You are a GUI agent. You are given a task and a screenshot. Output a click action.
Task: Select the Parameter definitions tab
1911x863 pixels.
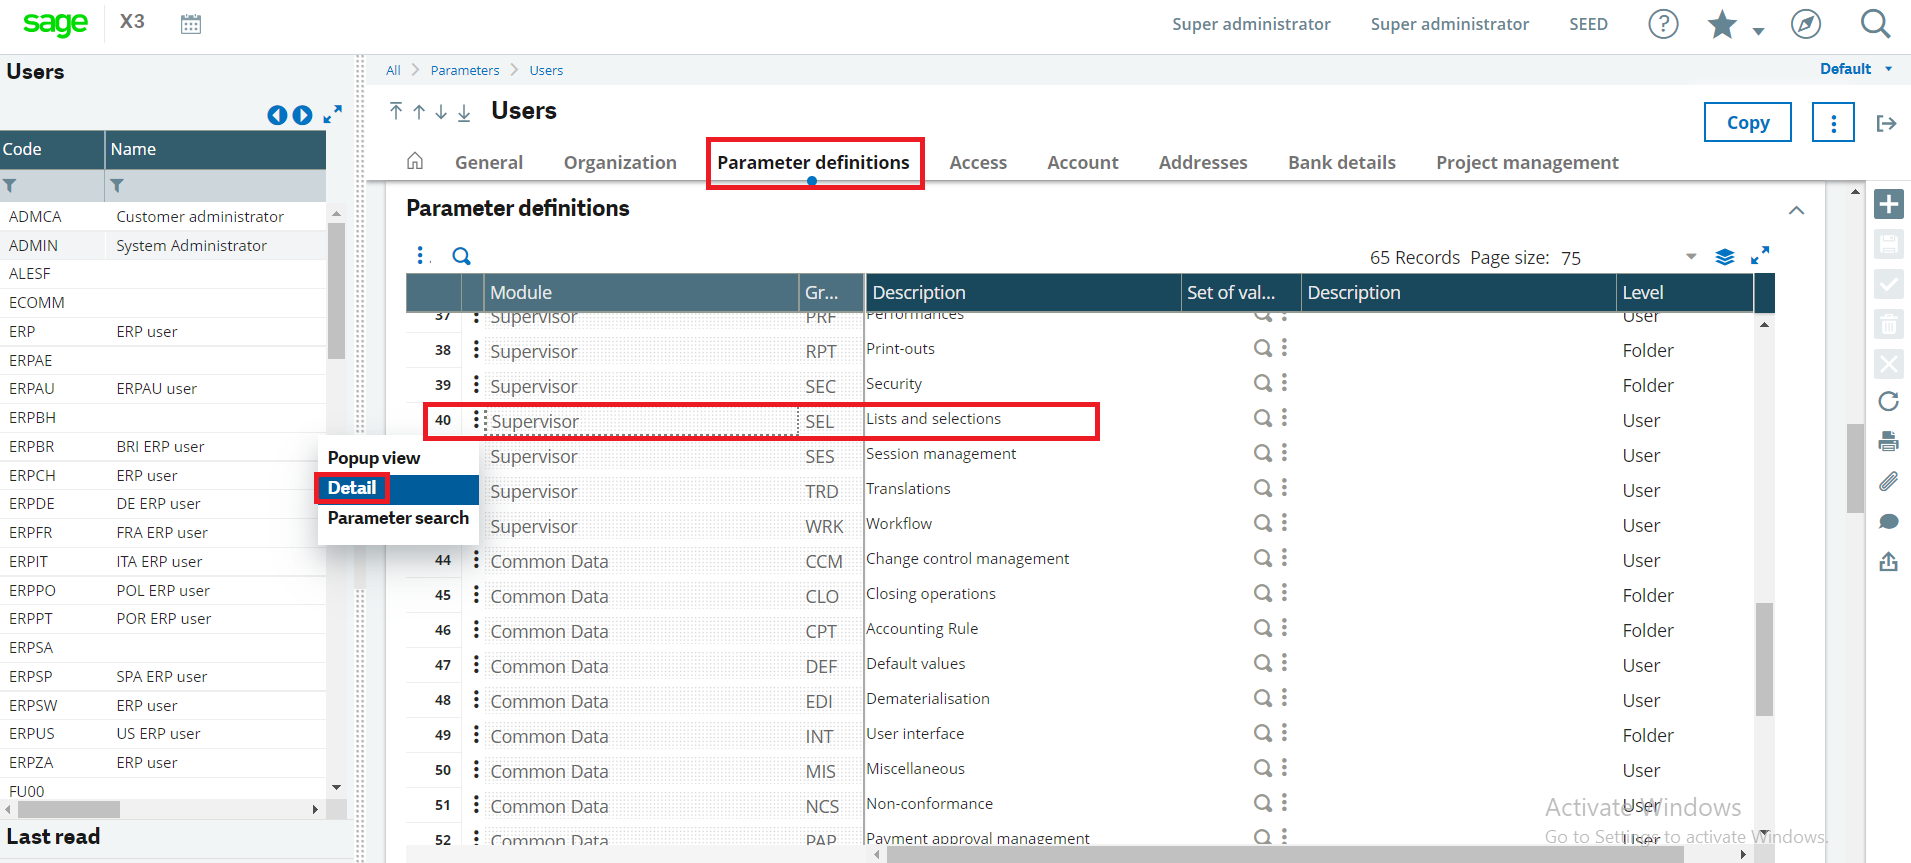click(813, 162)
